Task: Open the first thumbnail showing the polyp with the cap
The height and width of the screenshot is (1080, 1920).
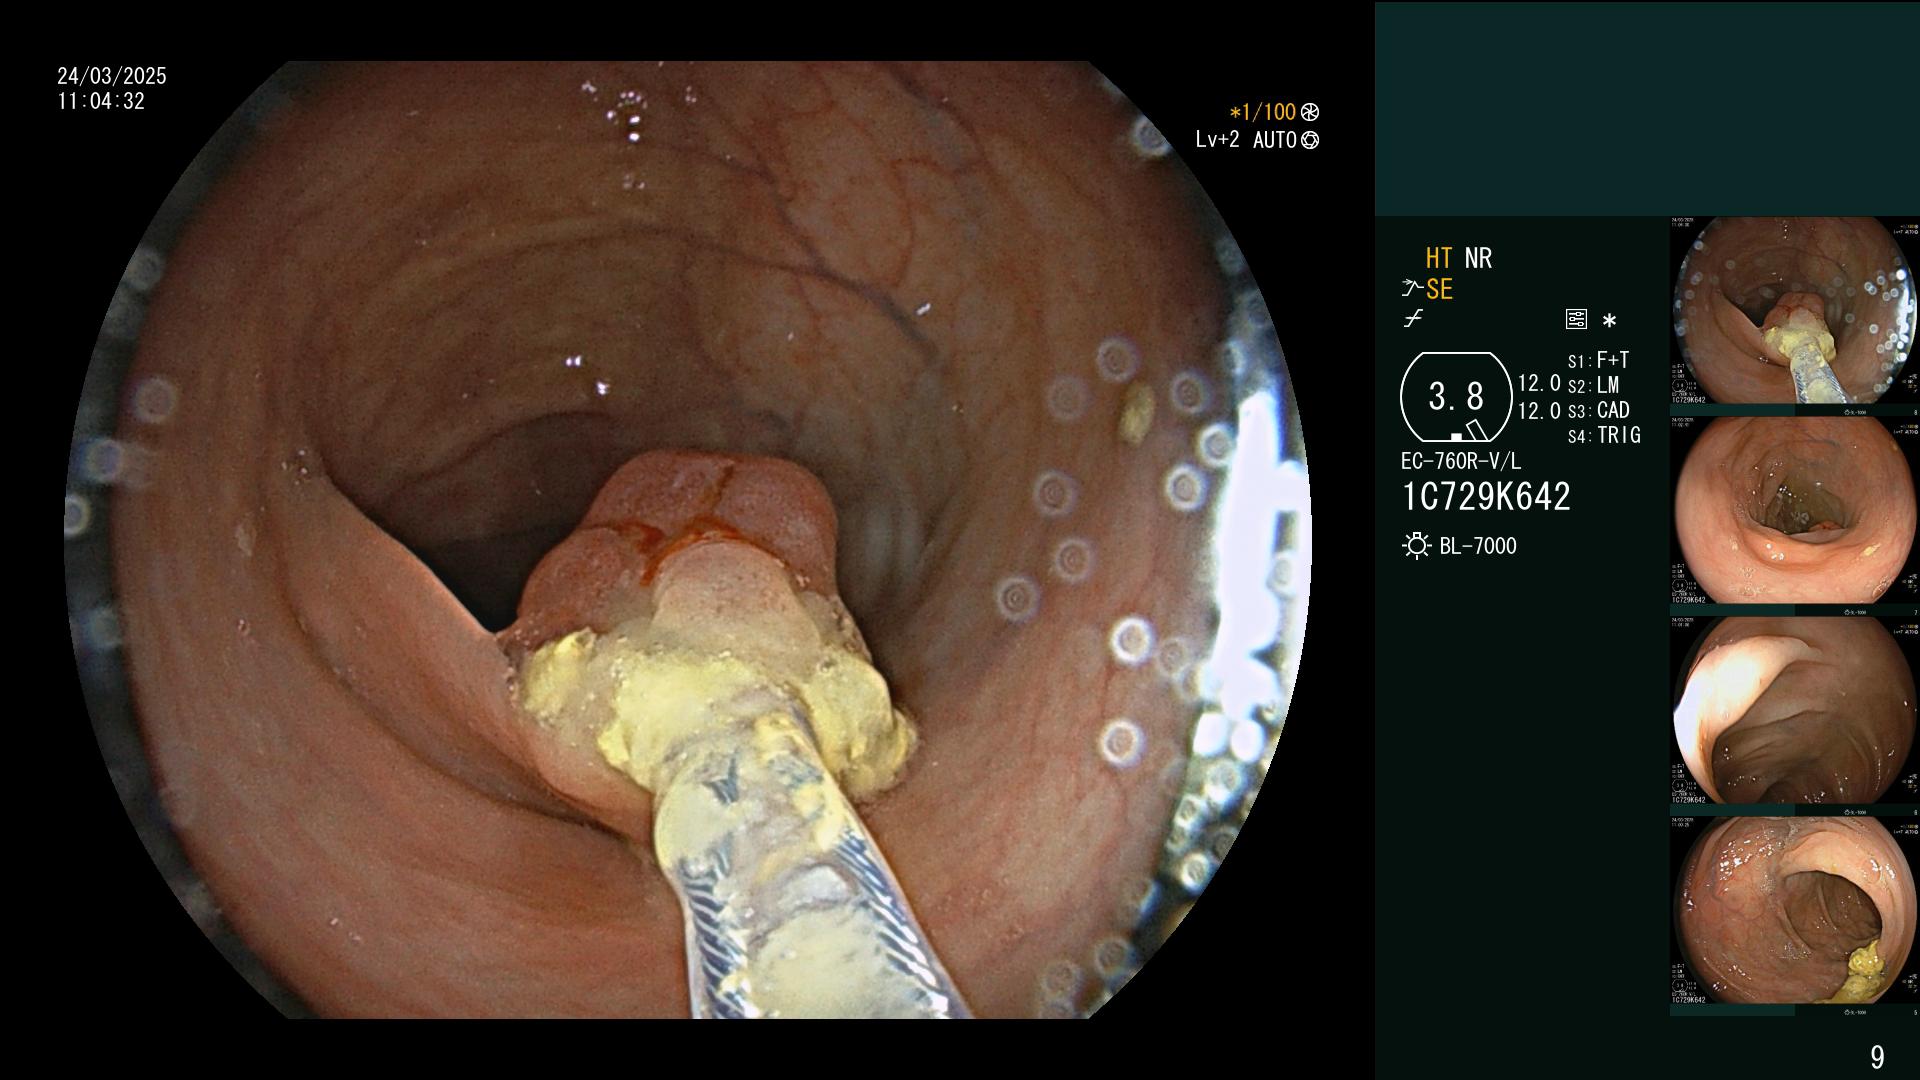Action: [x=1794, y=311]
